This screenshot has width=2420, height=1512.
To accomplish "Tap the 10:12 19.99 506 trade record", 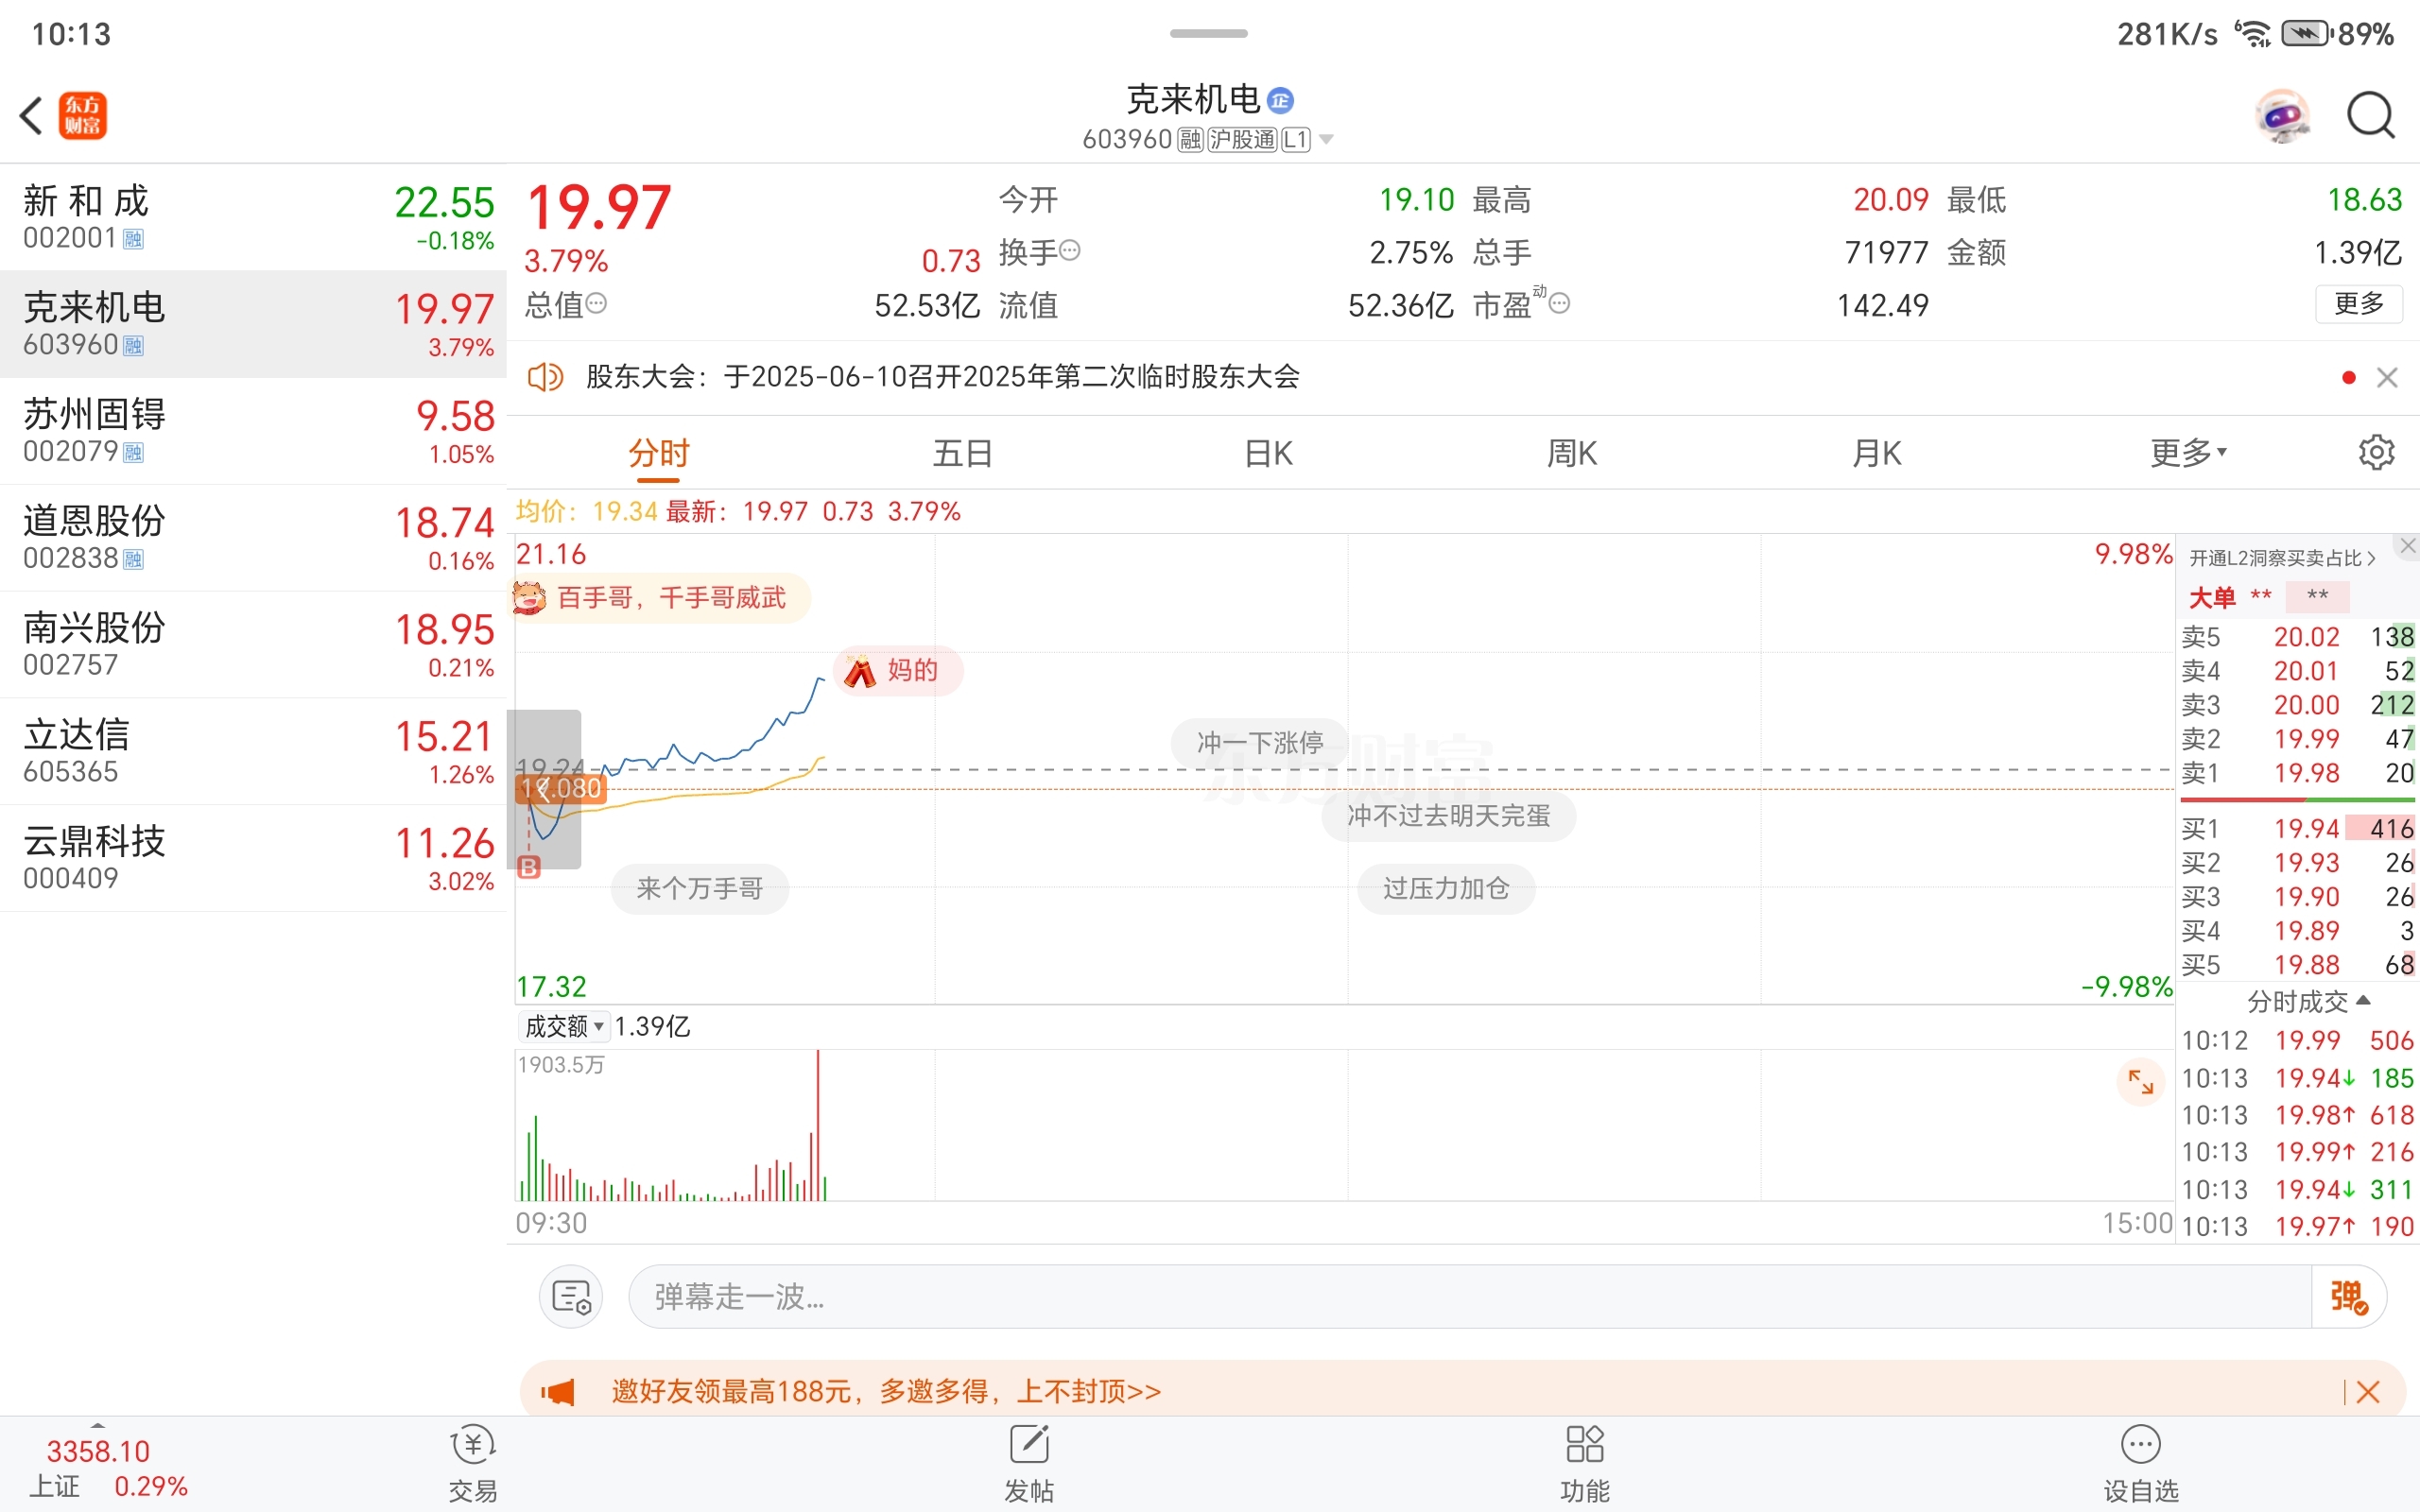I will 2297,1040.
